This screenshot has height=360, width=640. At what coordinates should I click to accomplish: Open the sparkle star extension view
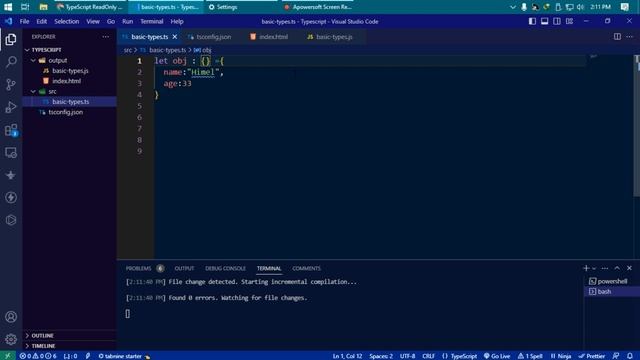click(11, 175)
